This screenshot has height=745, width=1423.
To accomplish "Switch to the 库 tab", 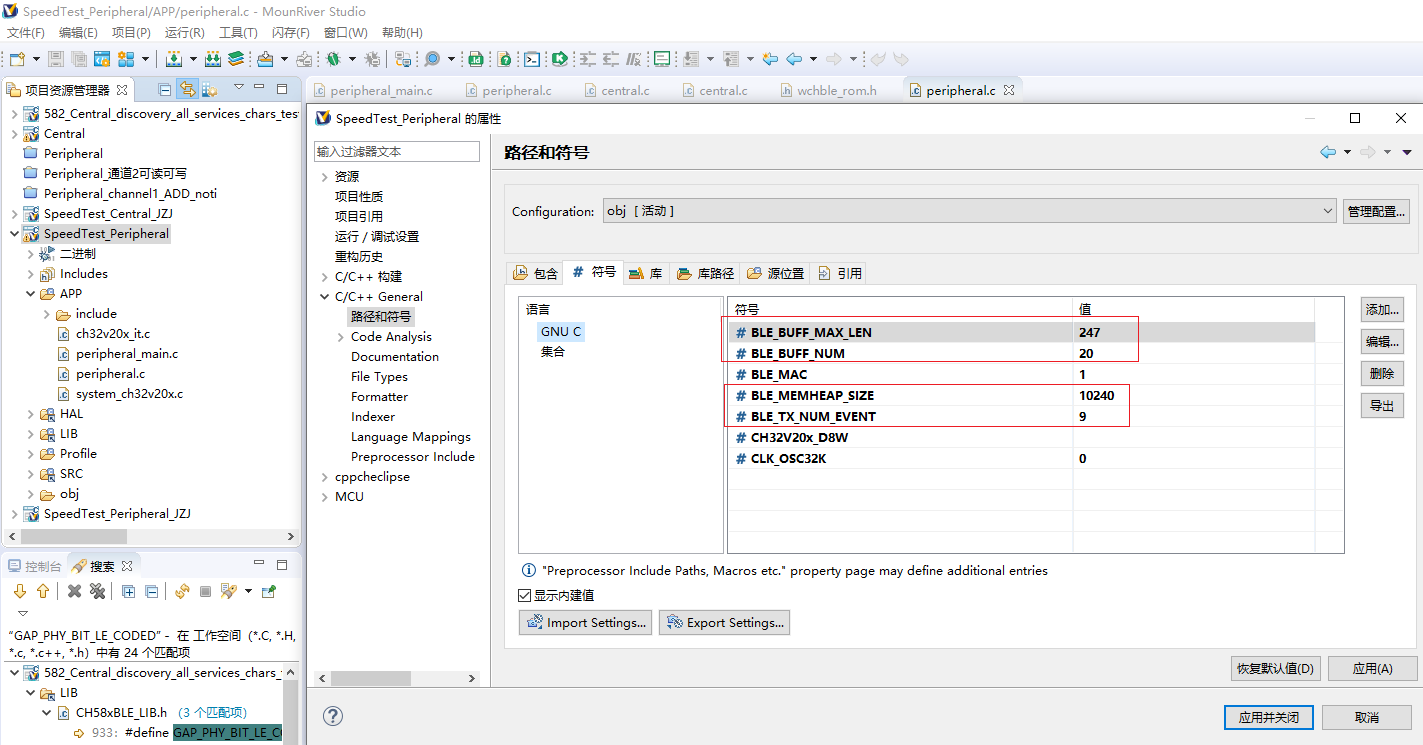I will pyautogui.click(x=645, y=273).
